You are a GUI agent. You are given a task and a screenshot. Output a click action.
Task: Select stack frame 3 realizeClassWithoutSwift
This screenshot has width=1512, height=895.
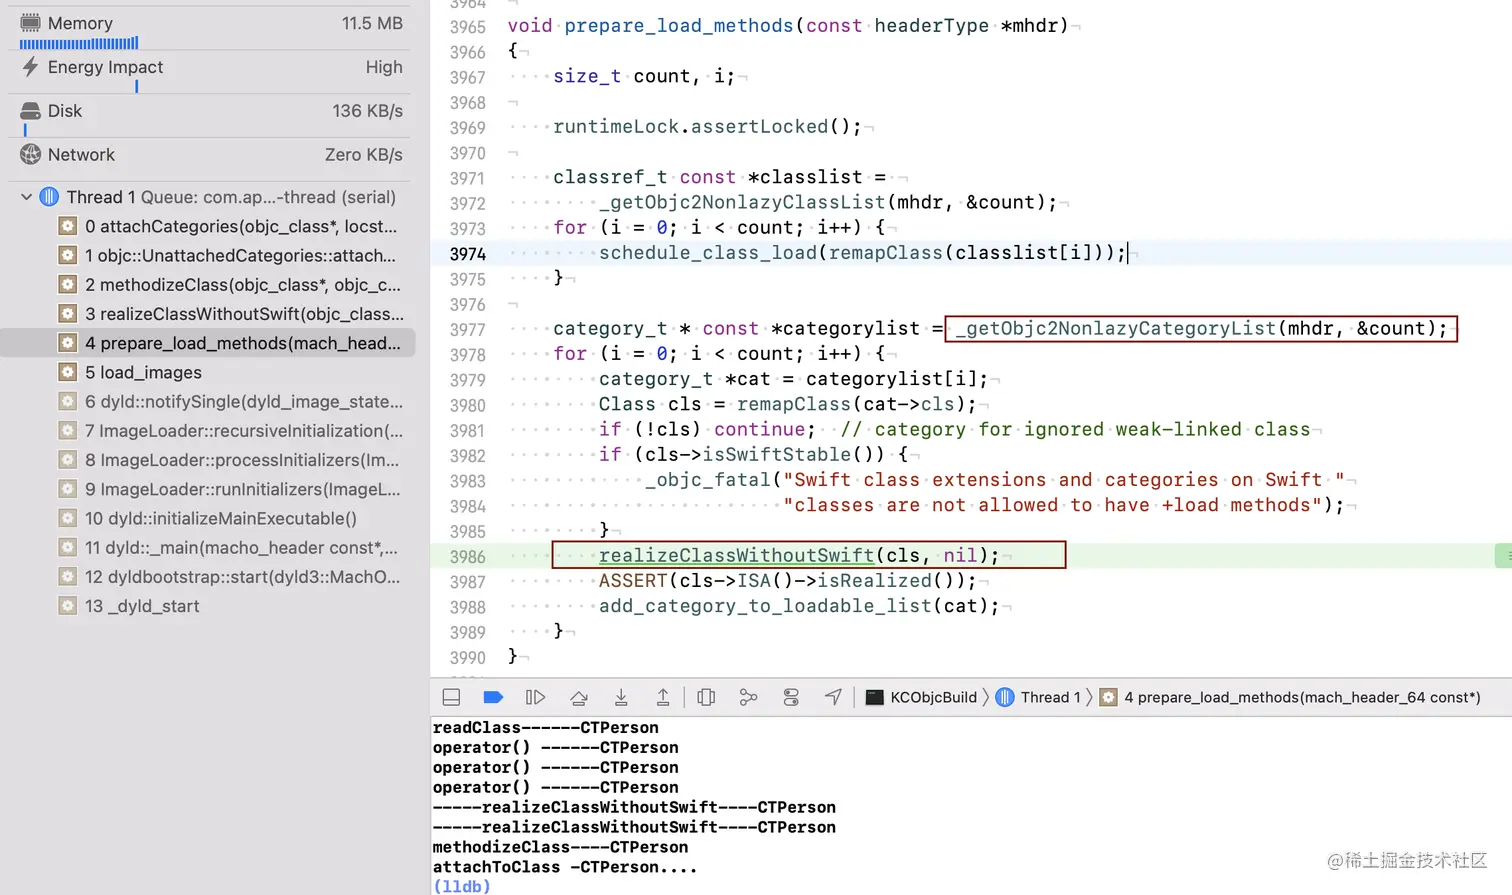pyautogui.click(x=208, y=313)
